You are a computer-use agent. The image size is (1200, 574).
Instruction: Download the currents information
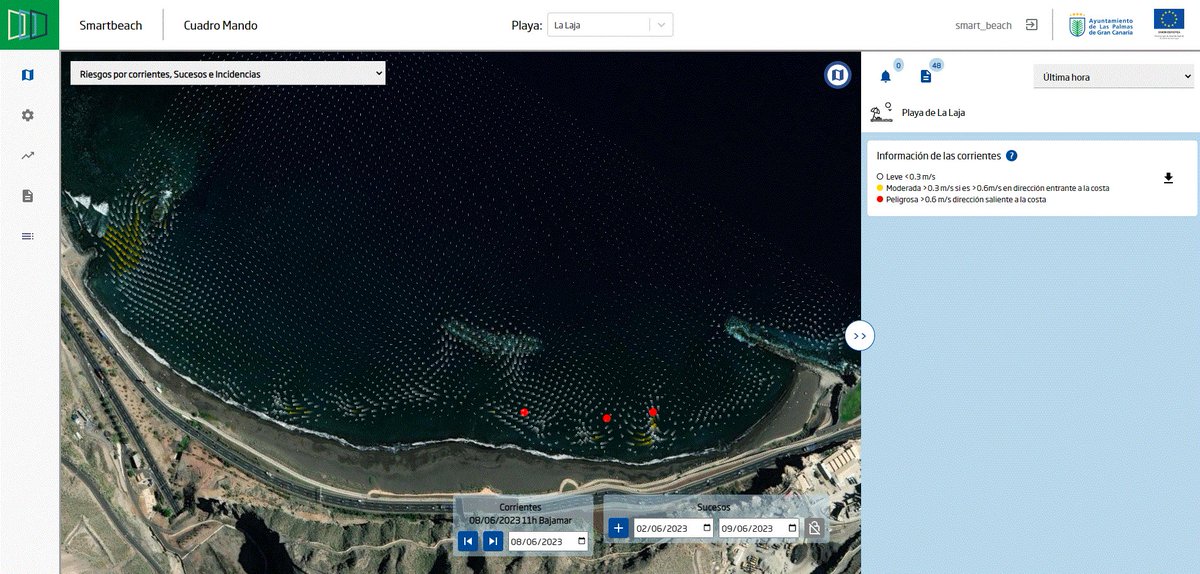(1168, 178)
